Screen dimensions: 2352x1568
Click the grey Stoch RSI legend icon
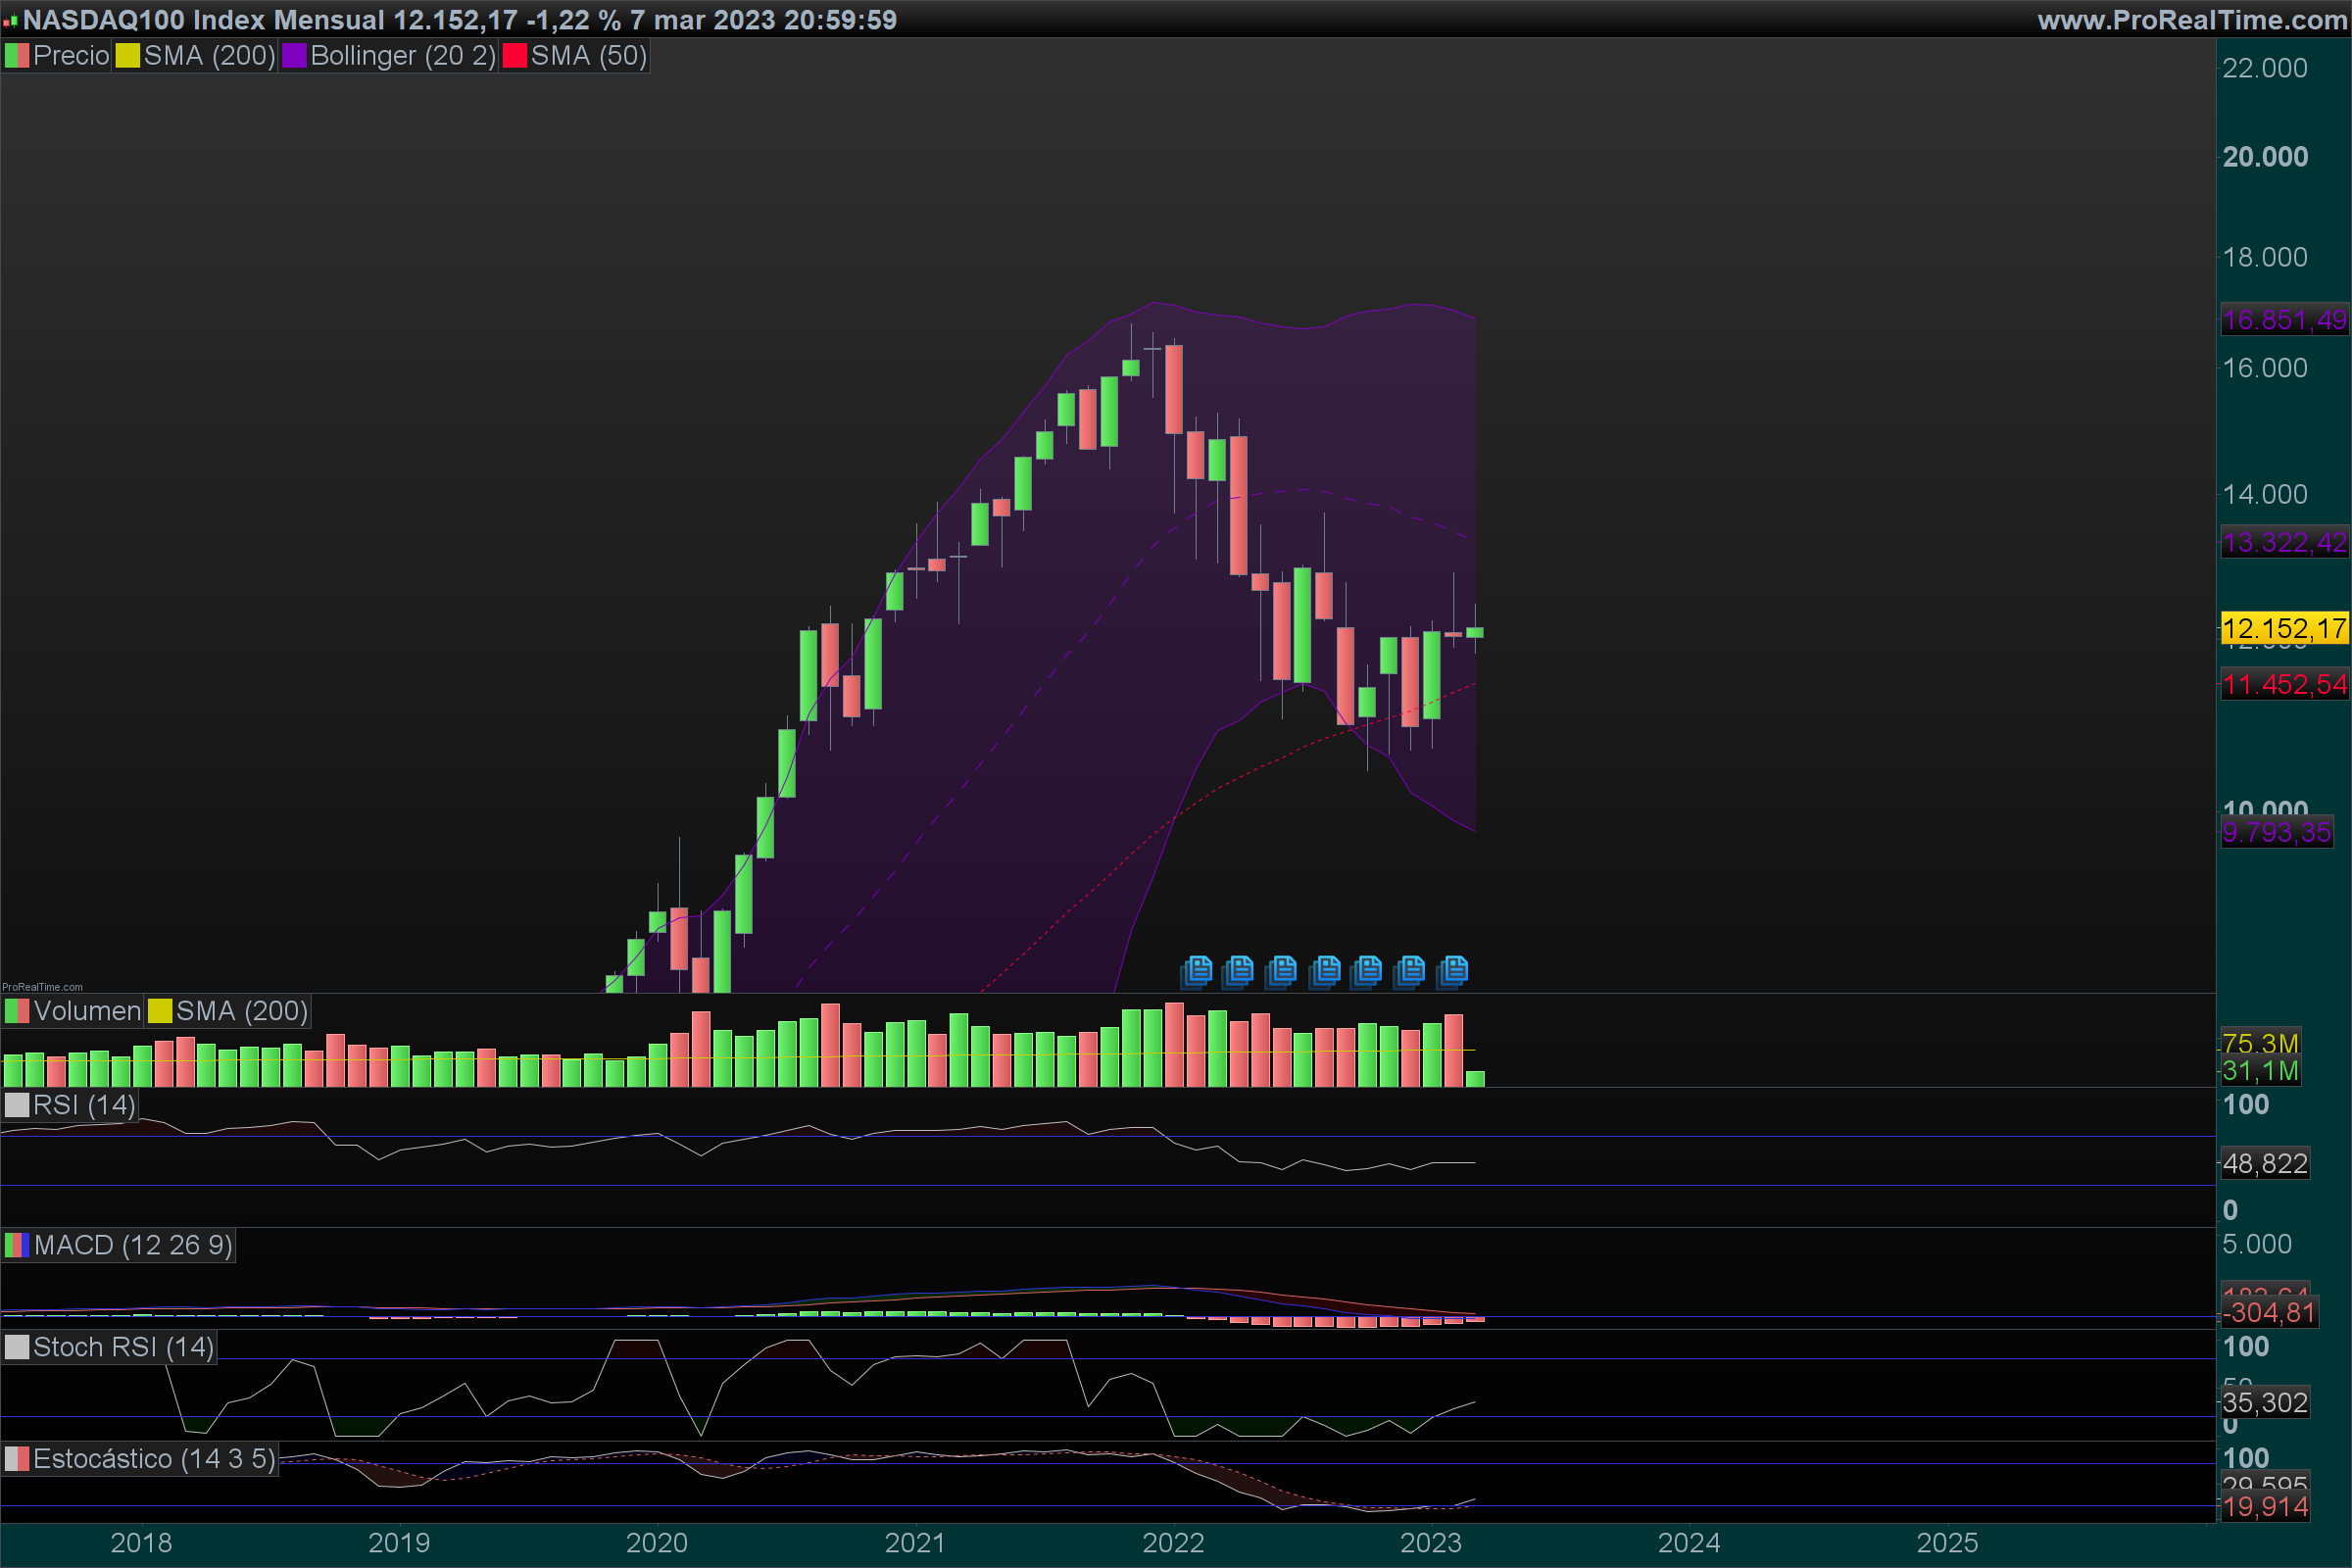[17, 1347]
